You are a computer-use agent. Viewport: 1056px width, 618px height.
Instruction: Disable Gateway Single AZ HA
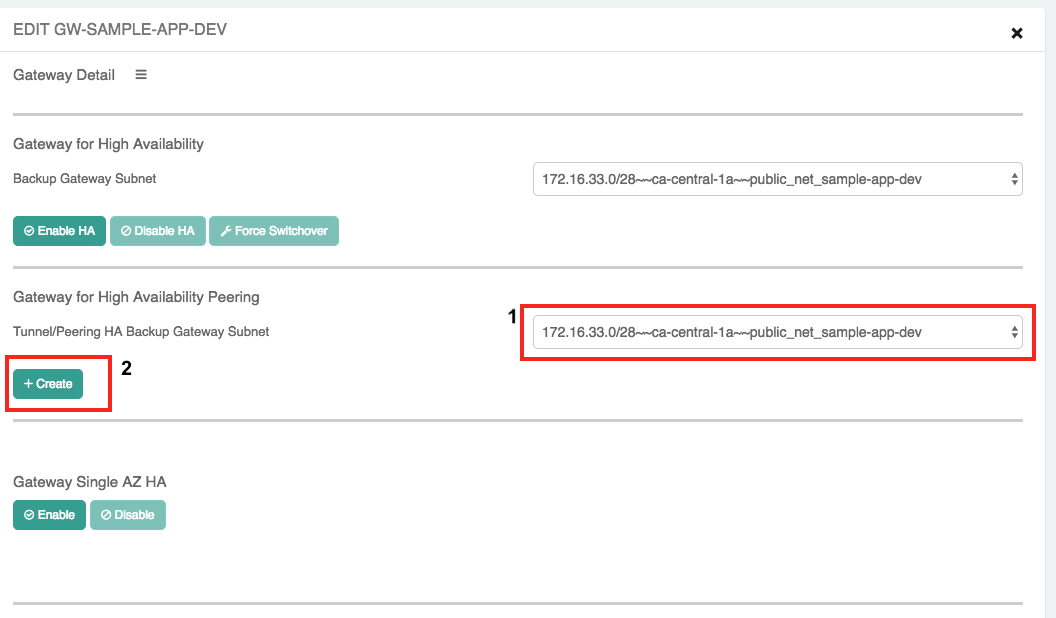[x=128, y=515]
